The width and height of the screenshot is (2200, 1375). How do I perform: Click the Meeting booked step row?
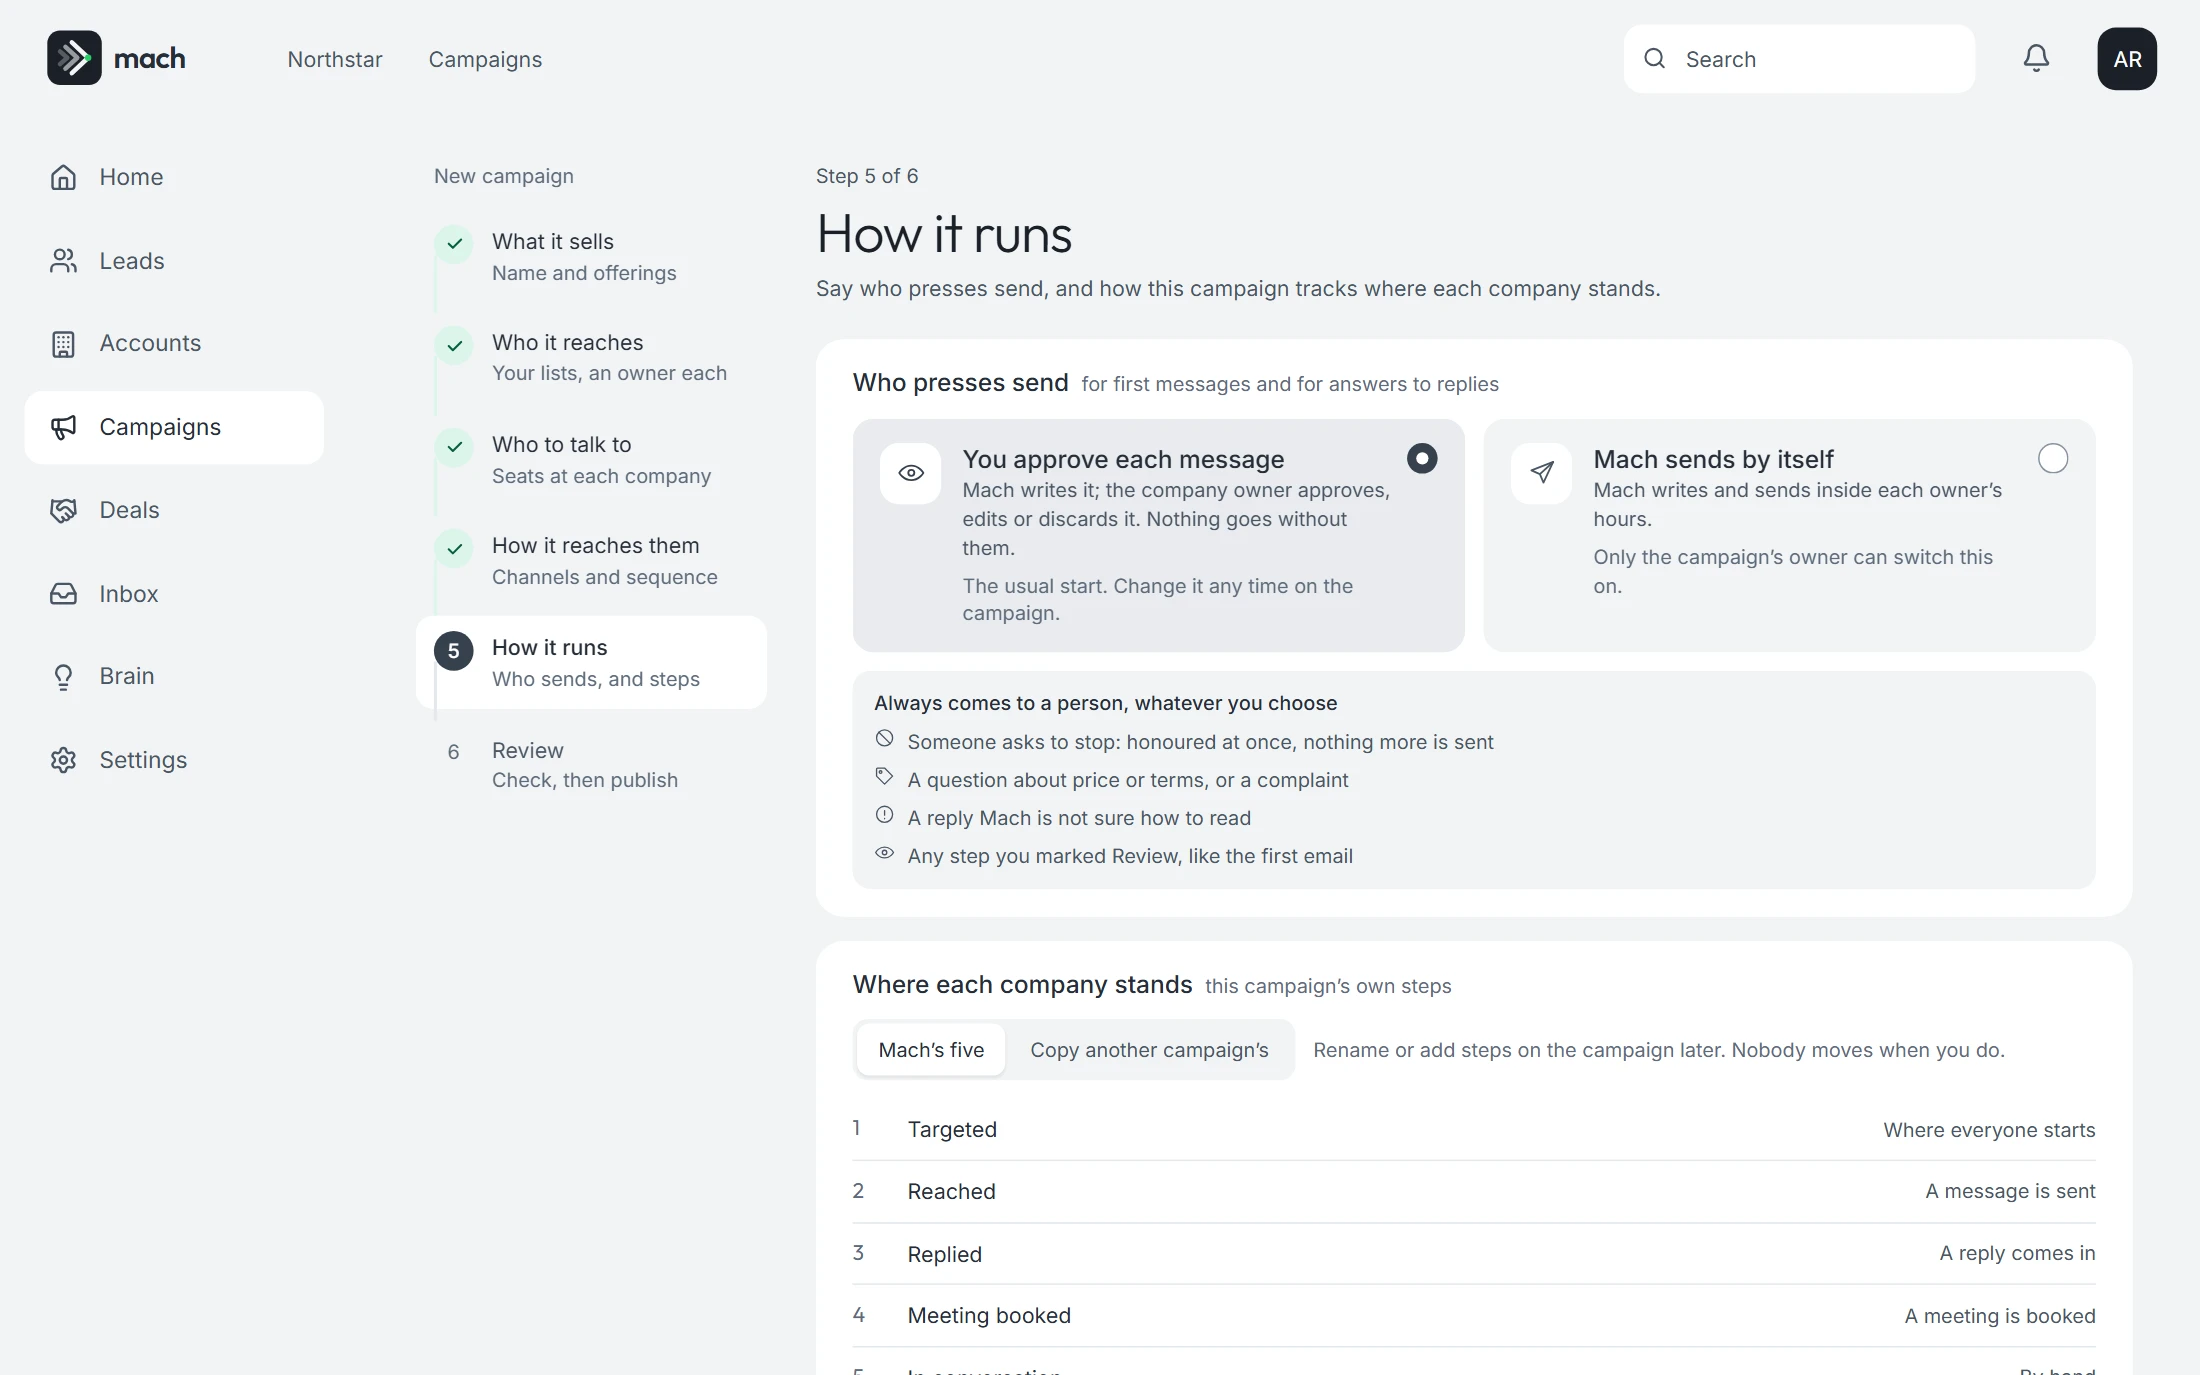point(1474,1316)
